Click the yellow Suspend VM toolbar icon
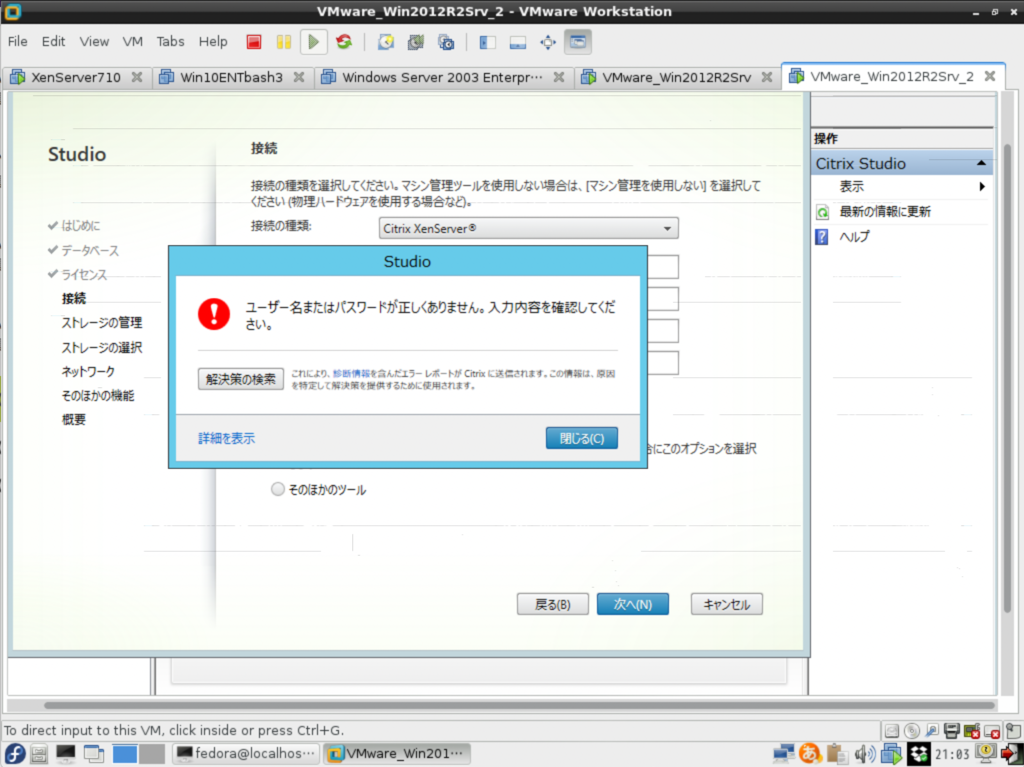Viewport: 1024px width, 767px height. 283,42
